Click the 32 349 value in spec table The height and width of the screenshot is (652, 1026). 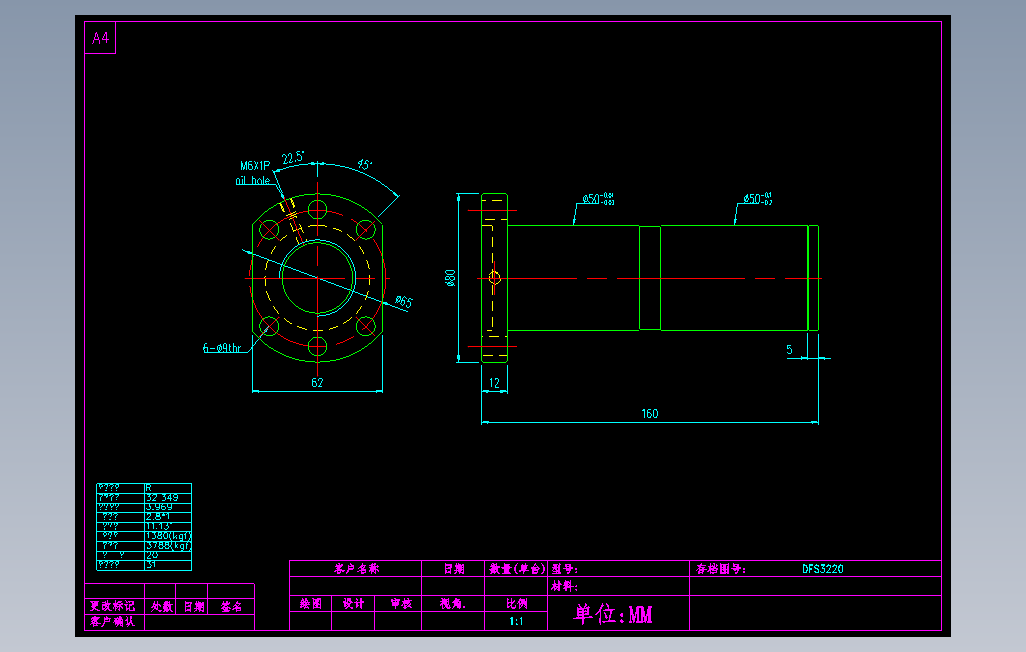tap(162, 498)
